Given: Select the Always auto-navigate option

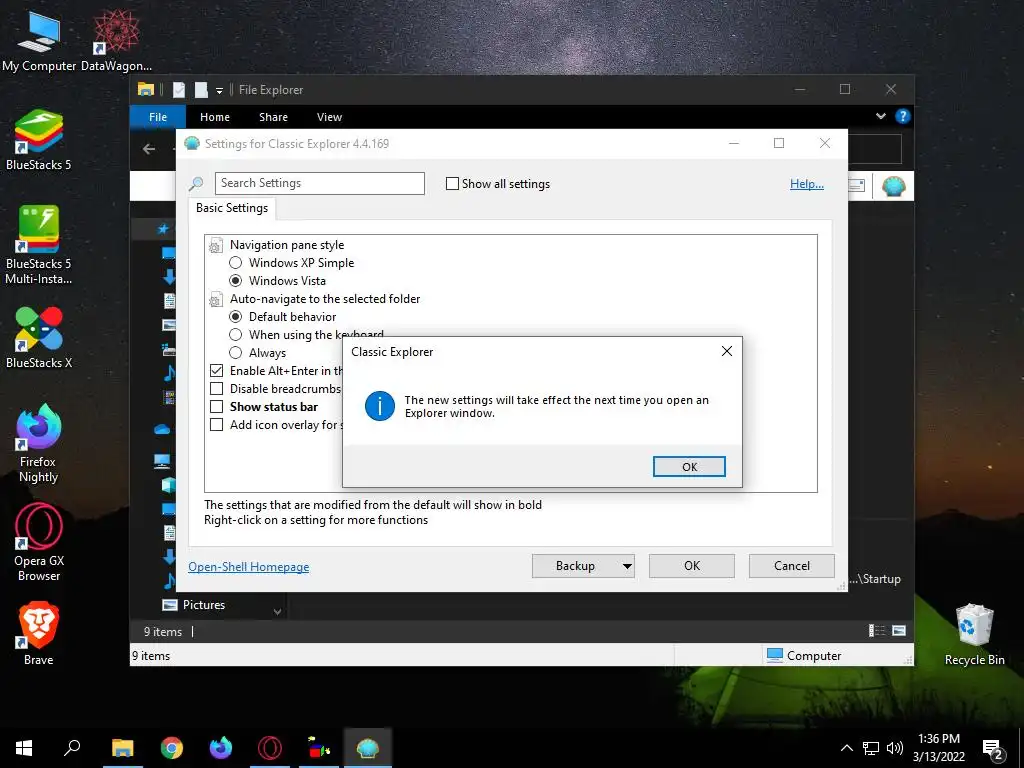Looking at the screenshot, I should 236,353.
